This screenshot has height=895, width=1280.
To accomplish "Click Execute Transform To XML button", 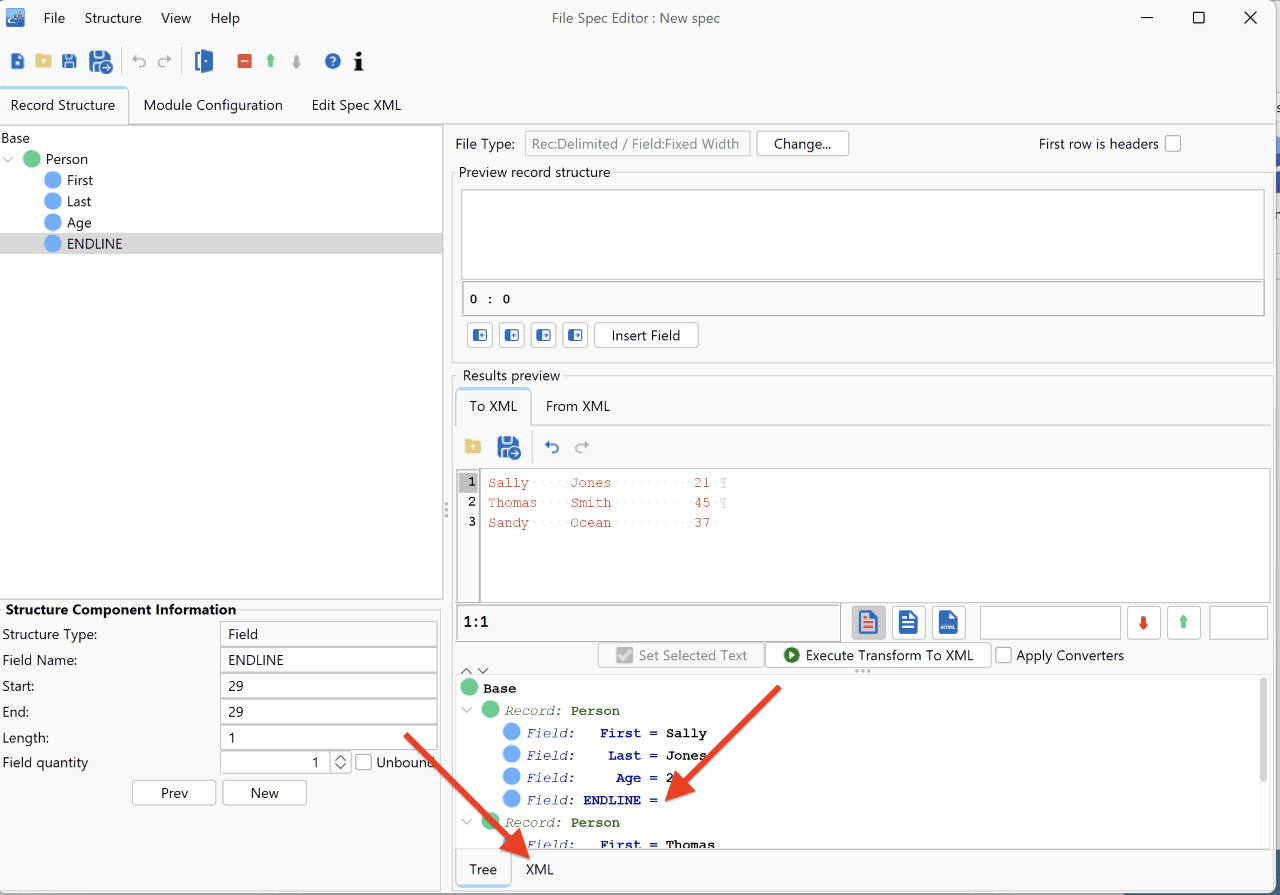I will point(878,656).
